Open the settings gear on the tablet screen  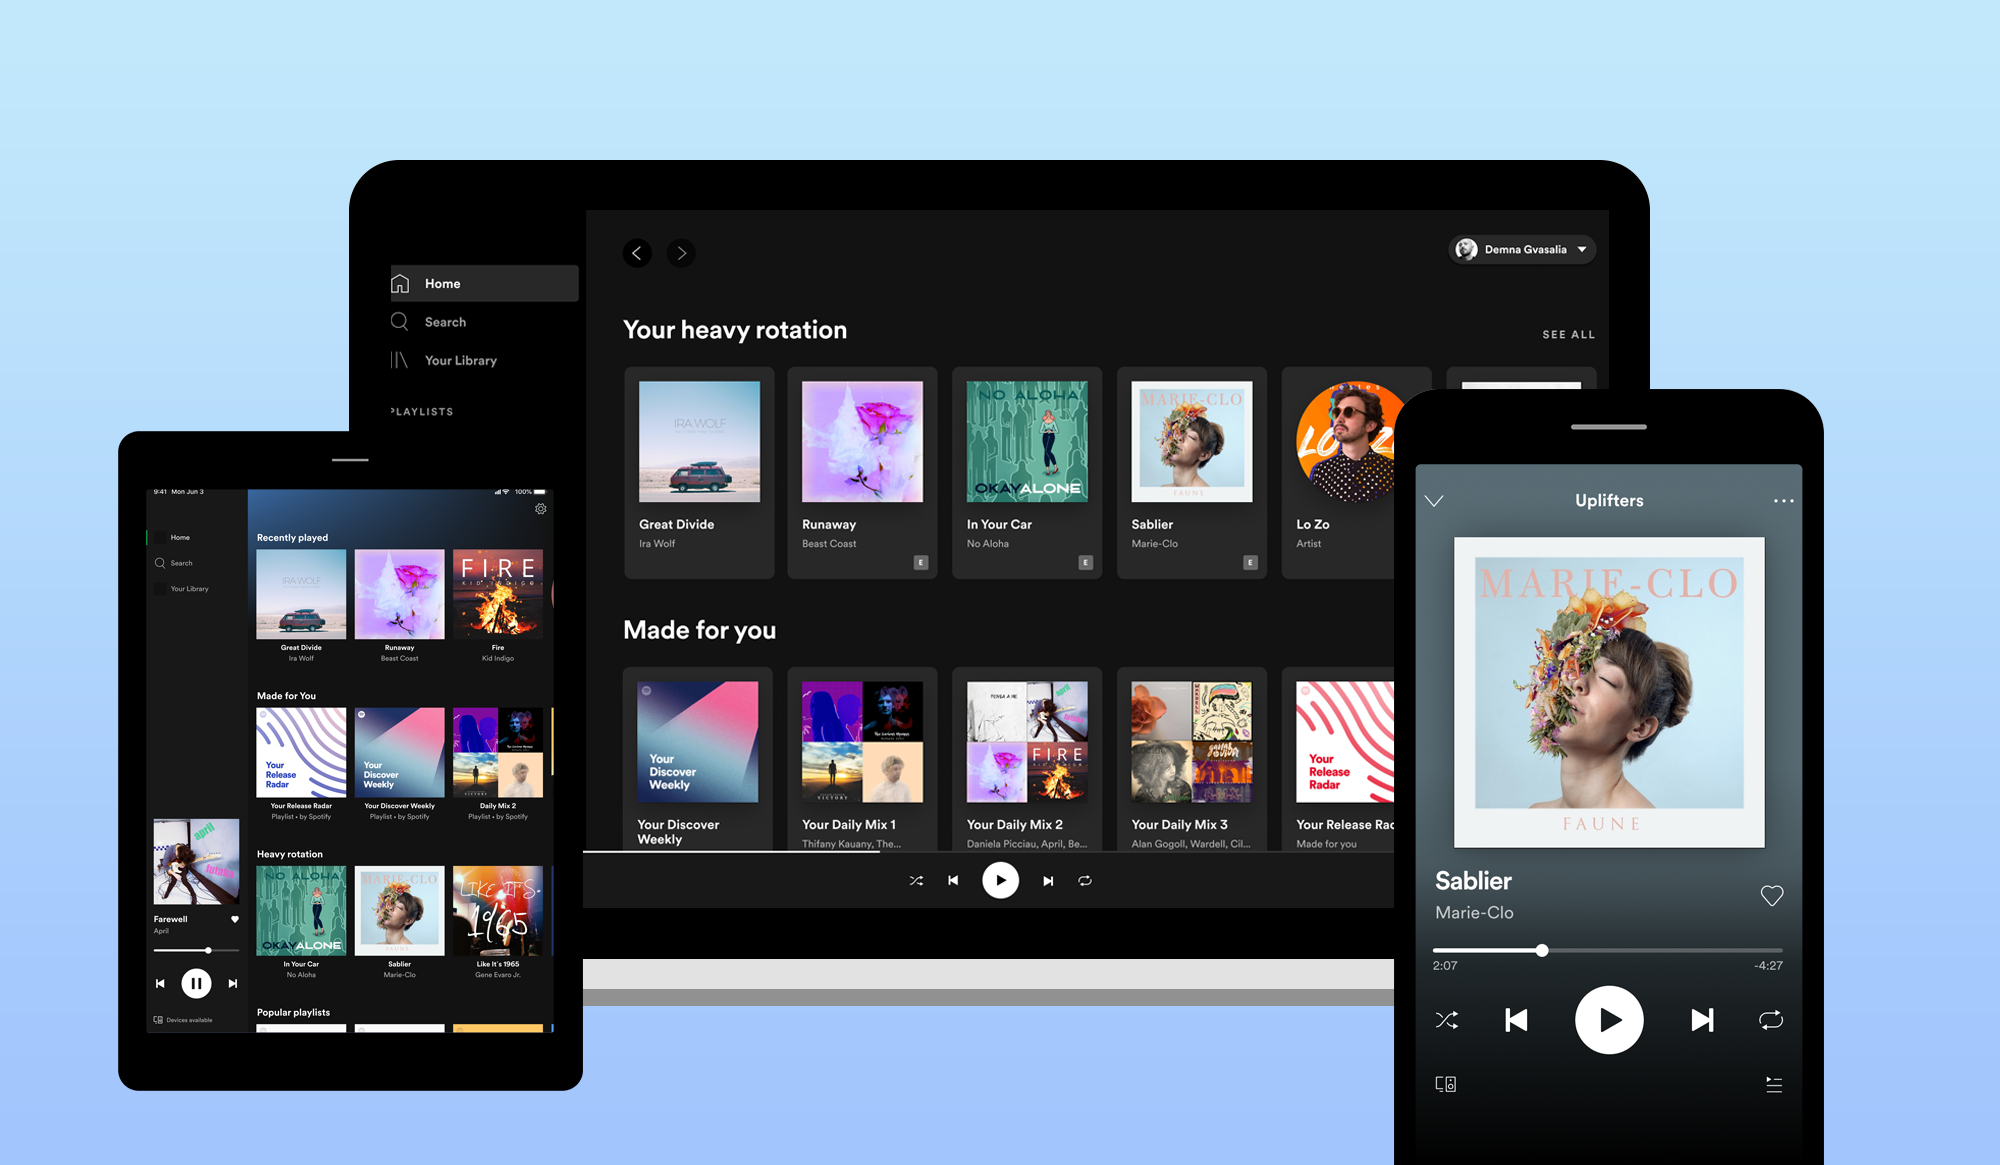(x=541, y=508)
